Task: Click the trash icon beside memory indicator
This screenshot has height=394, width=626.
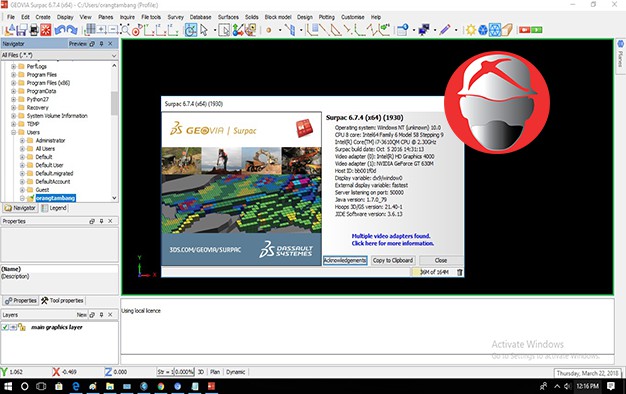Action: pyautogui.click(x=460, y=272)
